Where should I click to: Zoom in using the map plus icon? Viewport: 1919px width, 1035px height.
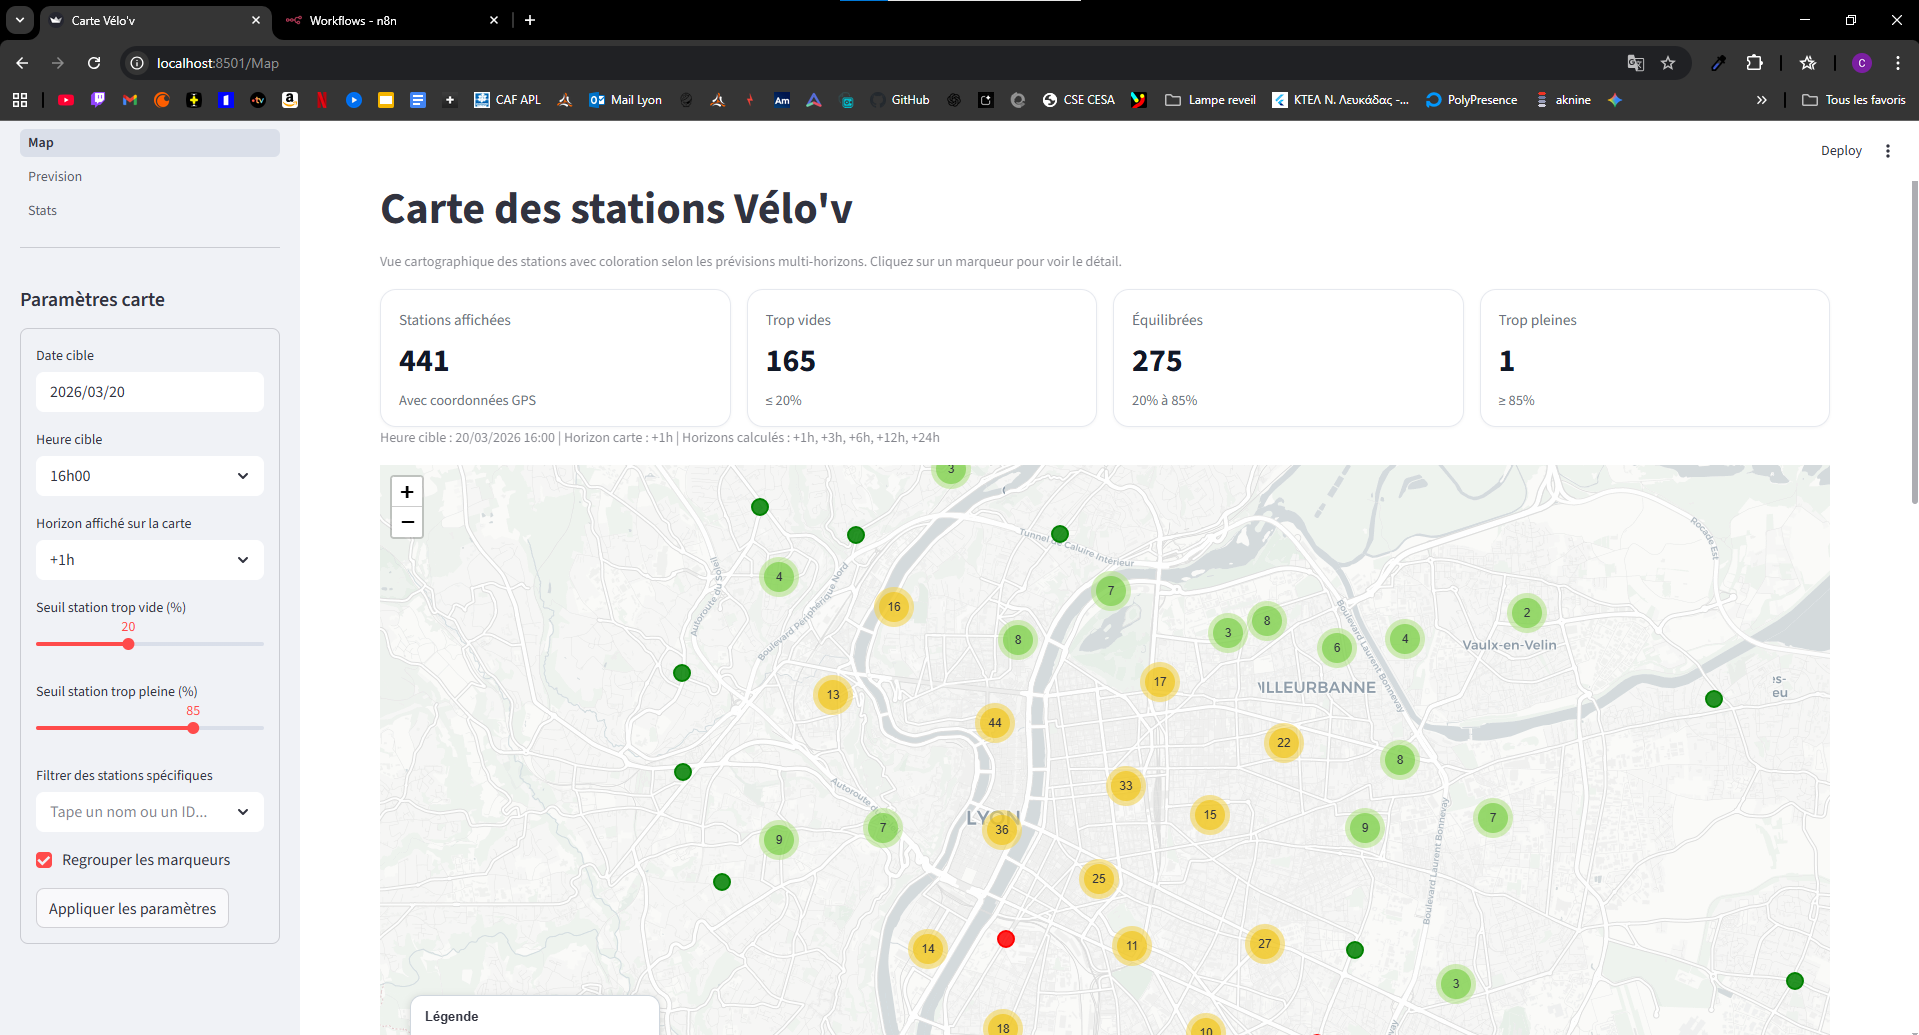[x=406, y=491]
